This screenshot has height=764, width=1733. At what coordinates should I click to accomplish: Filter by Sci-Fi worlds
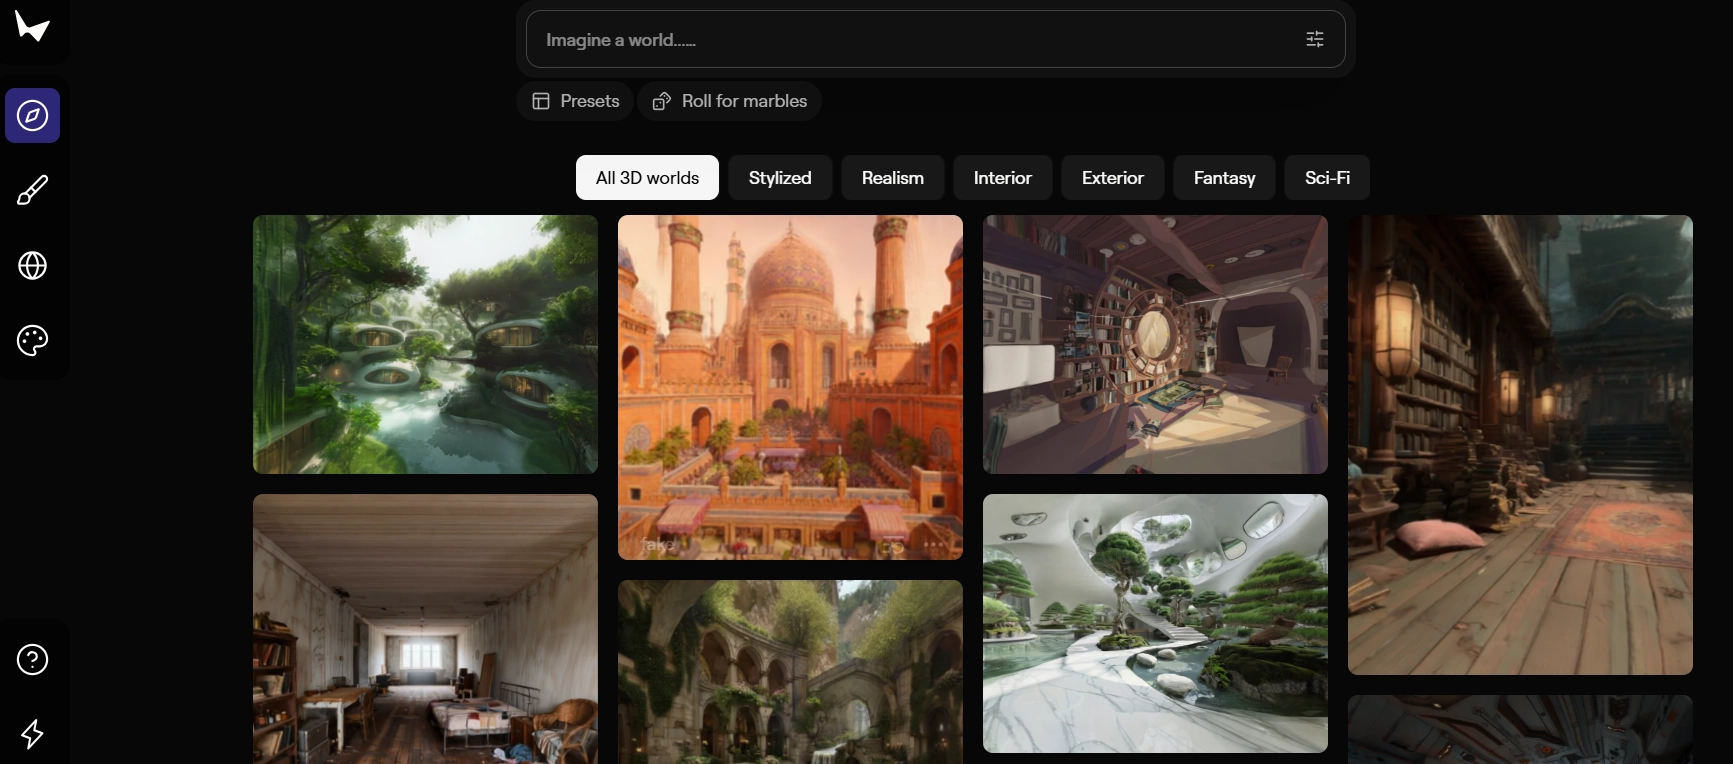point(1327,178)
